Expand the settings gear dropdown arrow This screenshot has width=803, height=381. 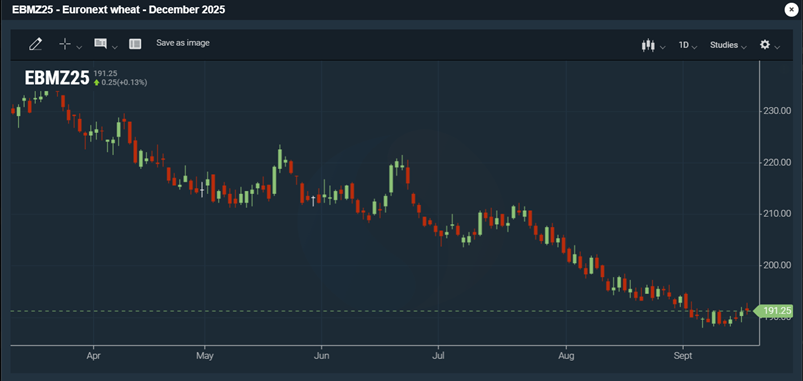pos(777,47)
